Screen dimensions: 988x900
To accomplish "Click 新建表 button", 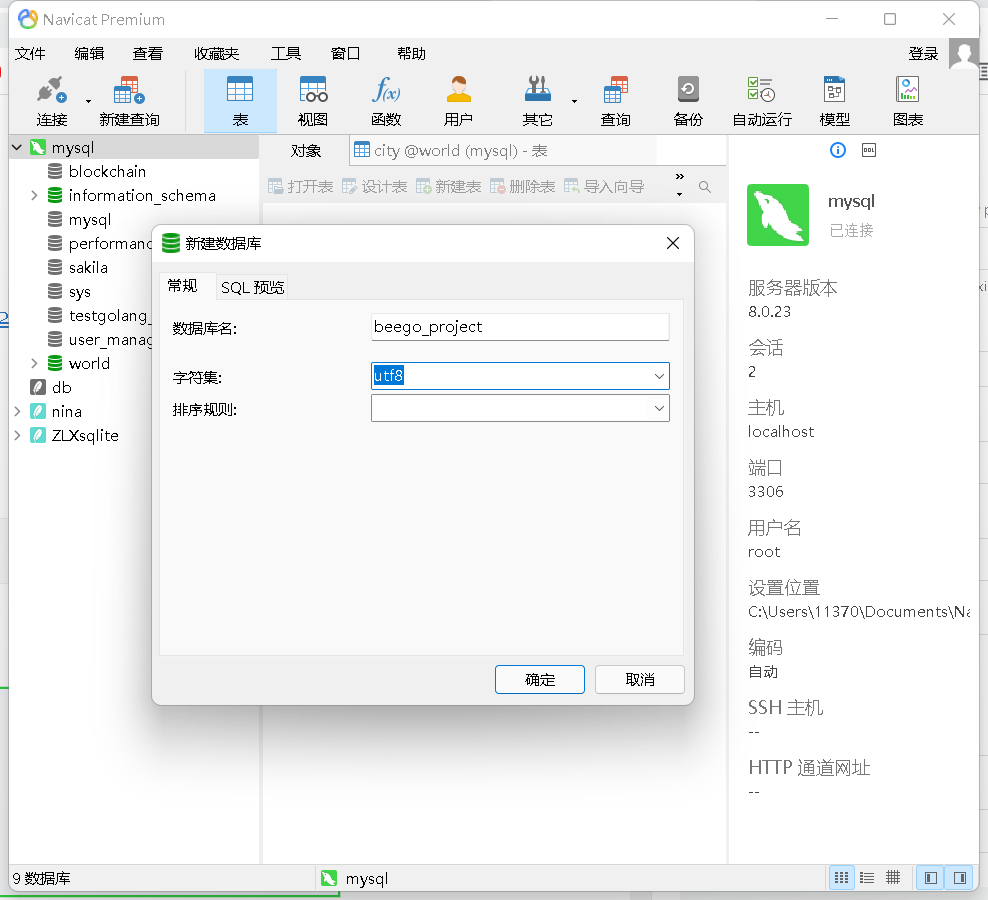I will click(x=448, y=187).
